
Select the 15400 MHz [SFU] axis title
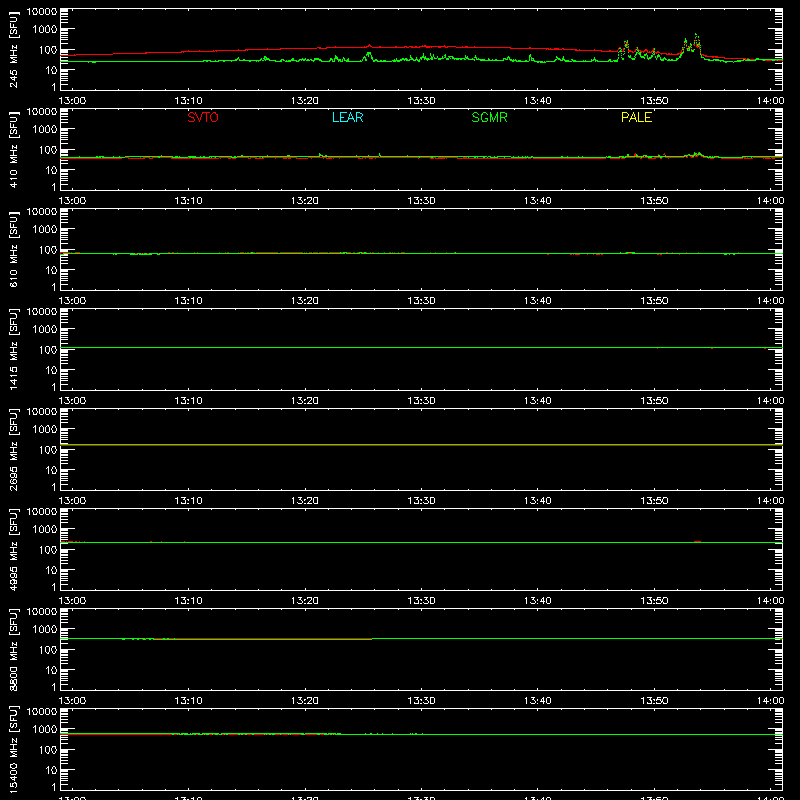13,749
